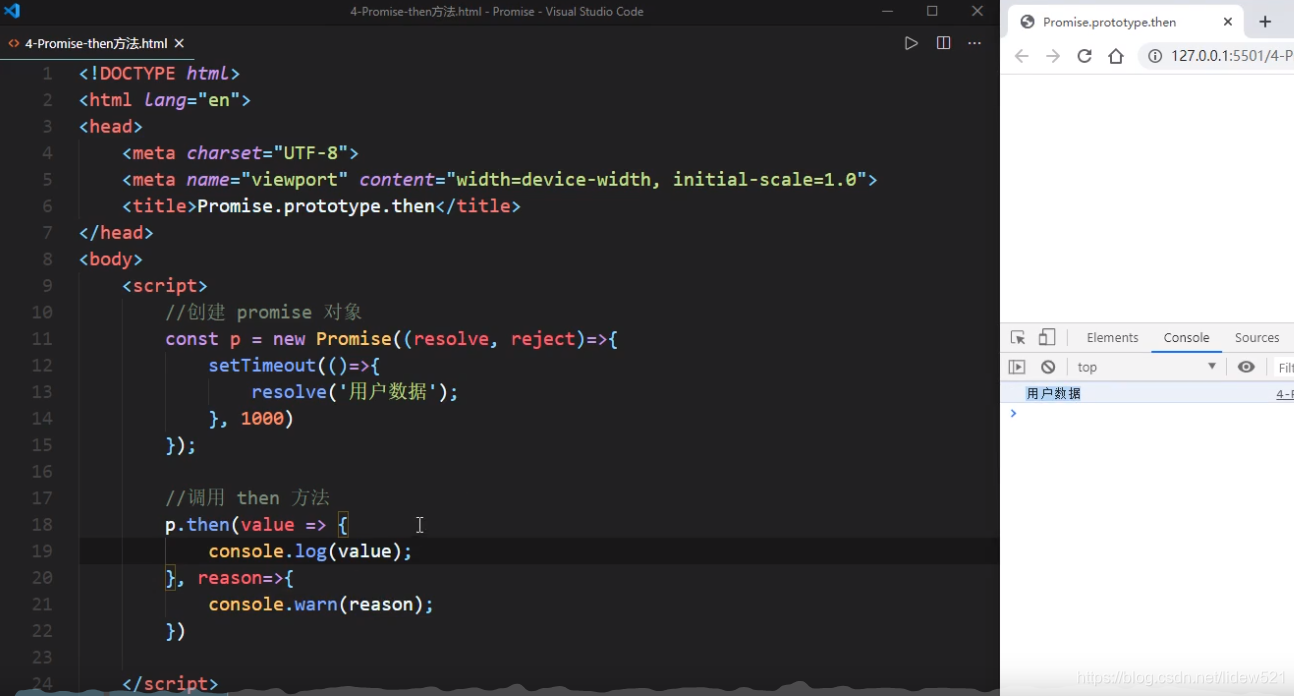Click the console Filter field

[x=1284, y=367]
